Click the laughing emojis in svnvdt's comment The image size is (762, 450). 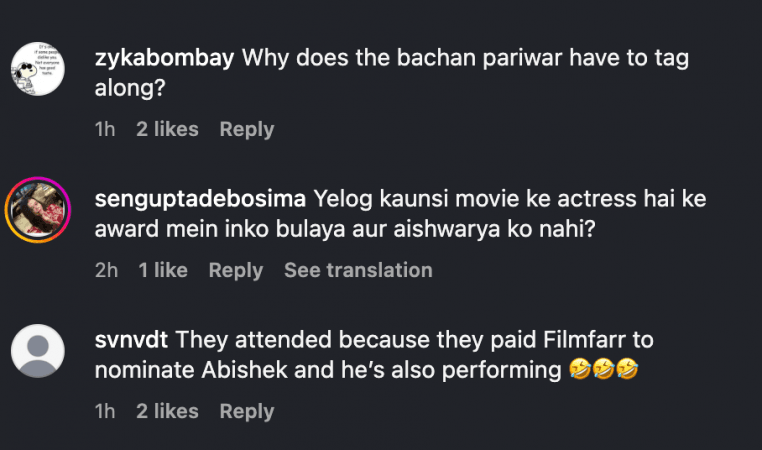pyautogui.click(x=603, y=370)
